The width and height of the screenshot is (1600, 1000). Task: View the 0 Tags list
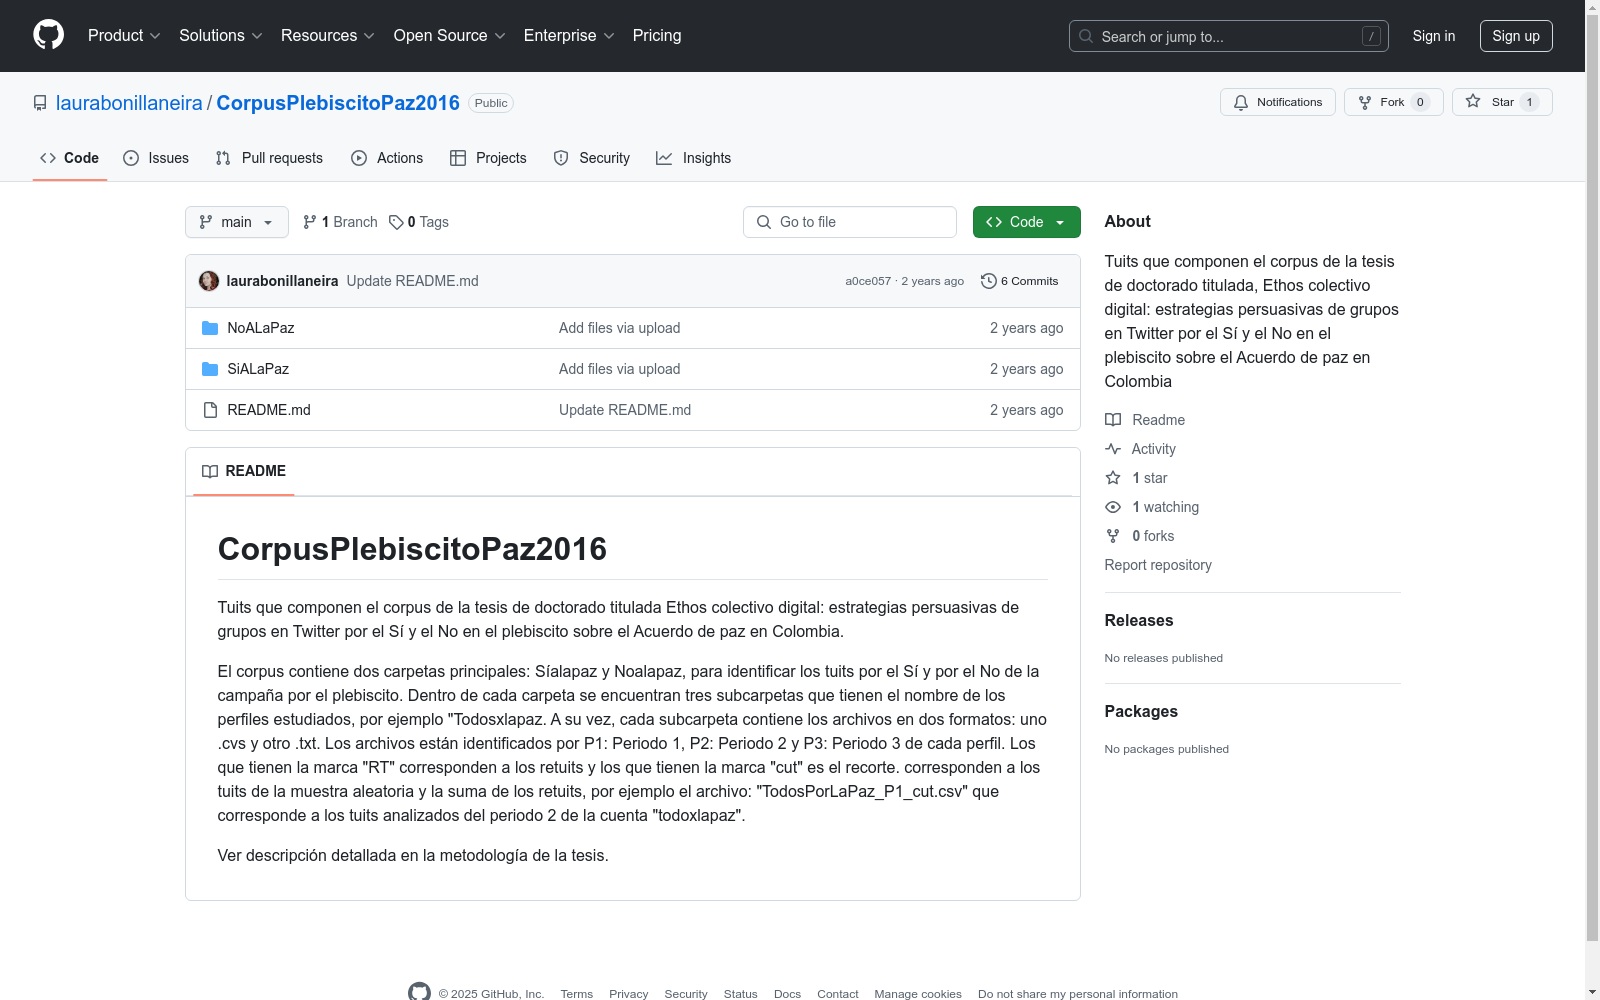[x=419, y=222]
